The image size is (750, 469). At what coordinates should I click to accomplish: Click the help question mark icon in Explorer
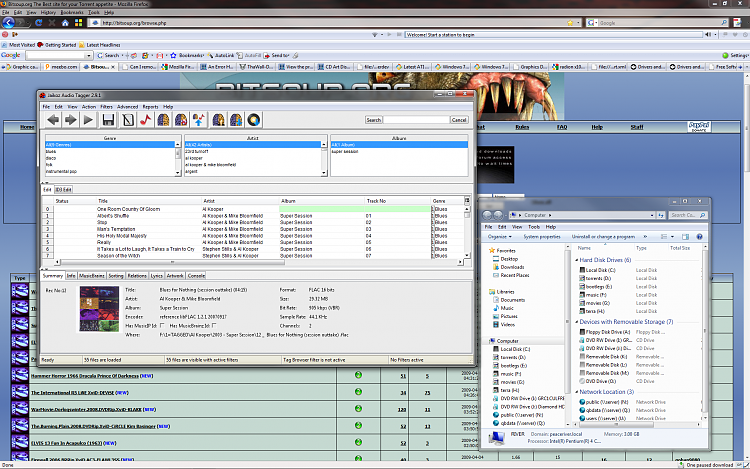[x=699, y=237]
